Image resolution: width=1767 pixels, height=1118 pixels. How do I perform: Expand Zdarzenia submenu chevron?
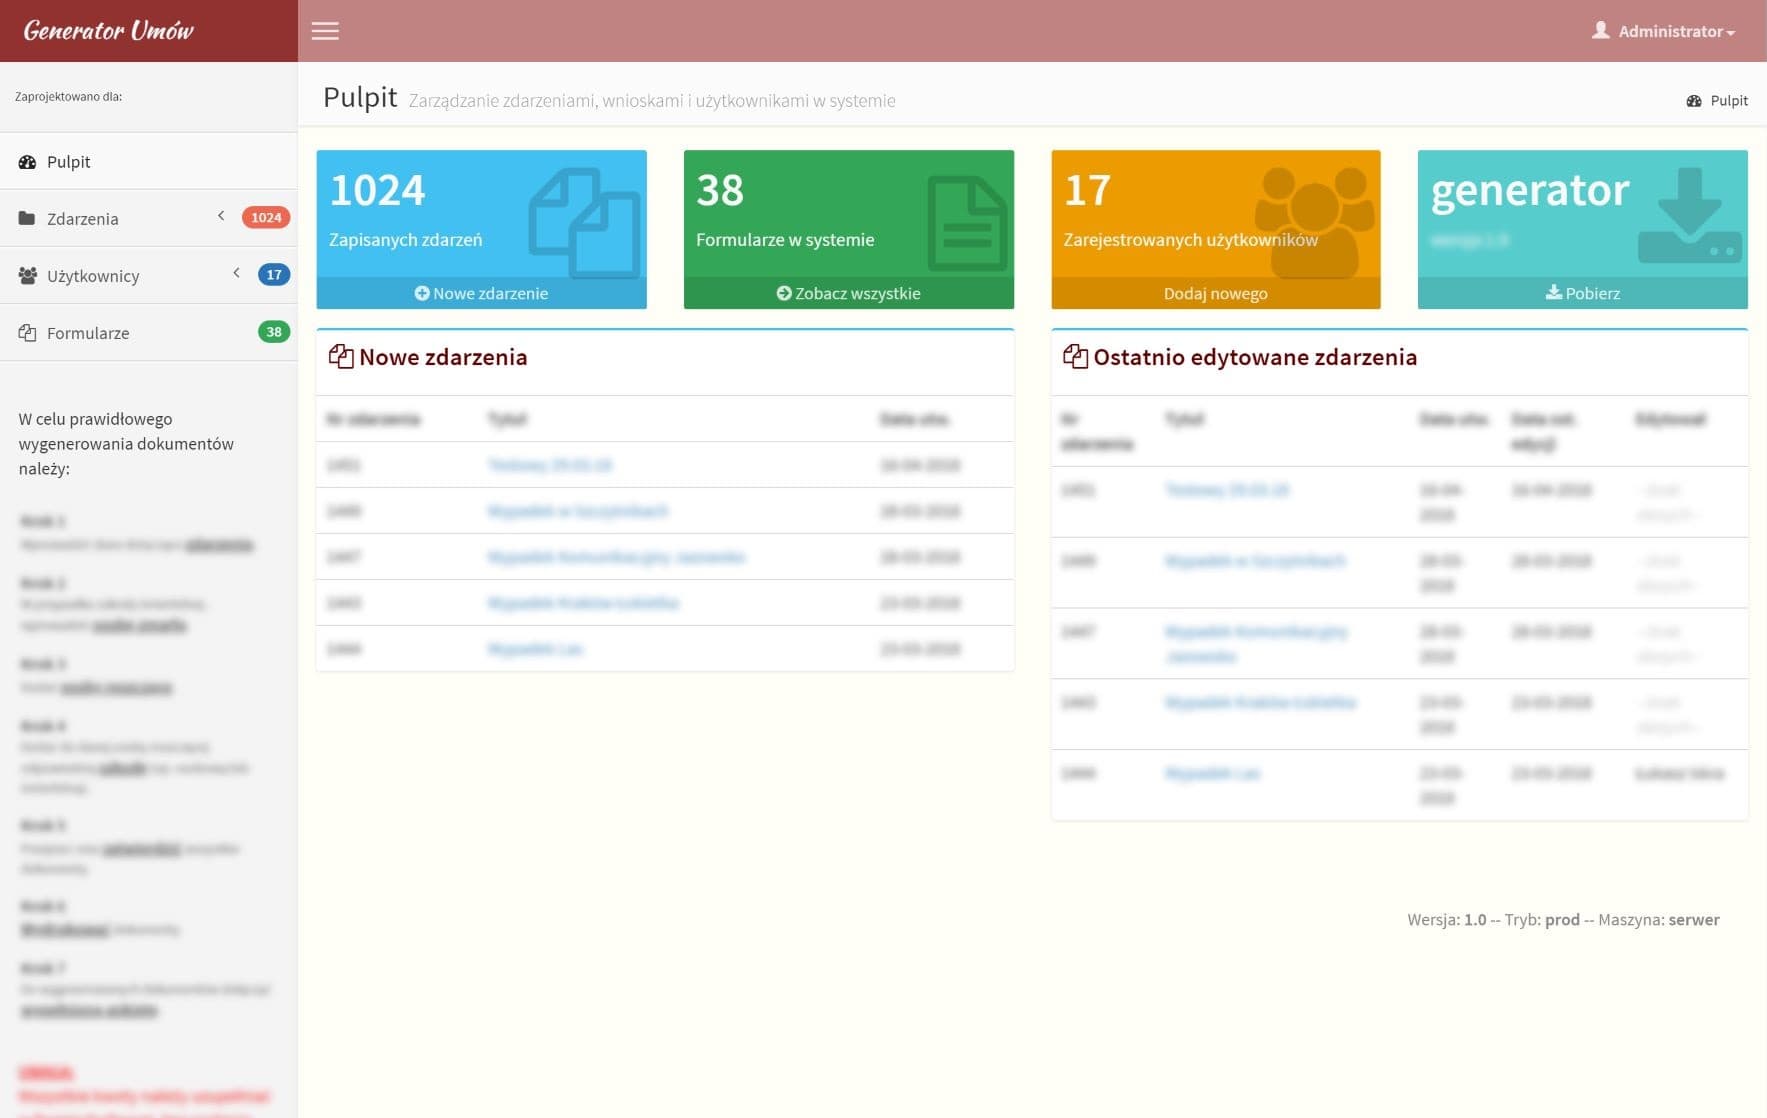point(221,216)
